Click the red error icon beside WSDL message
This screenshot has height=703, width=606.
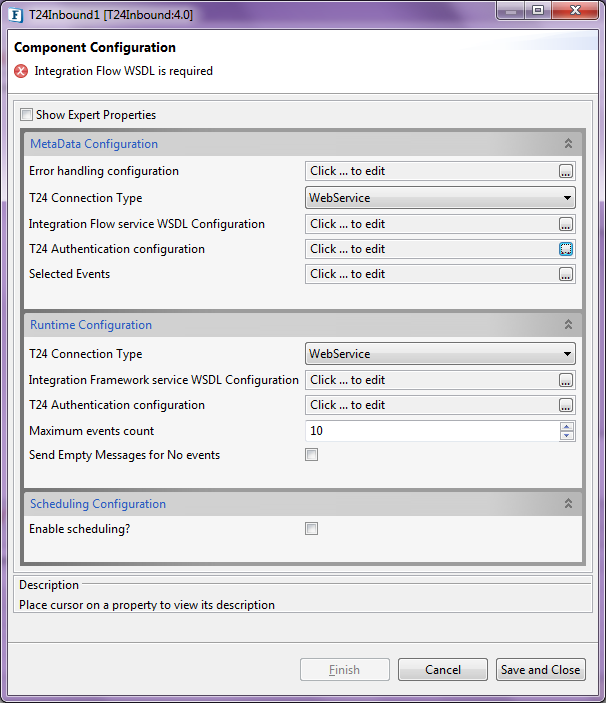click(21, 71)
